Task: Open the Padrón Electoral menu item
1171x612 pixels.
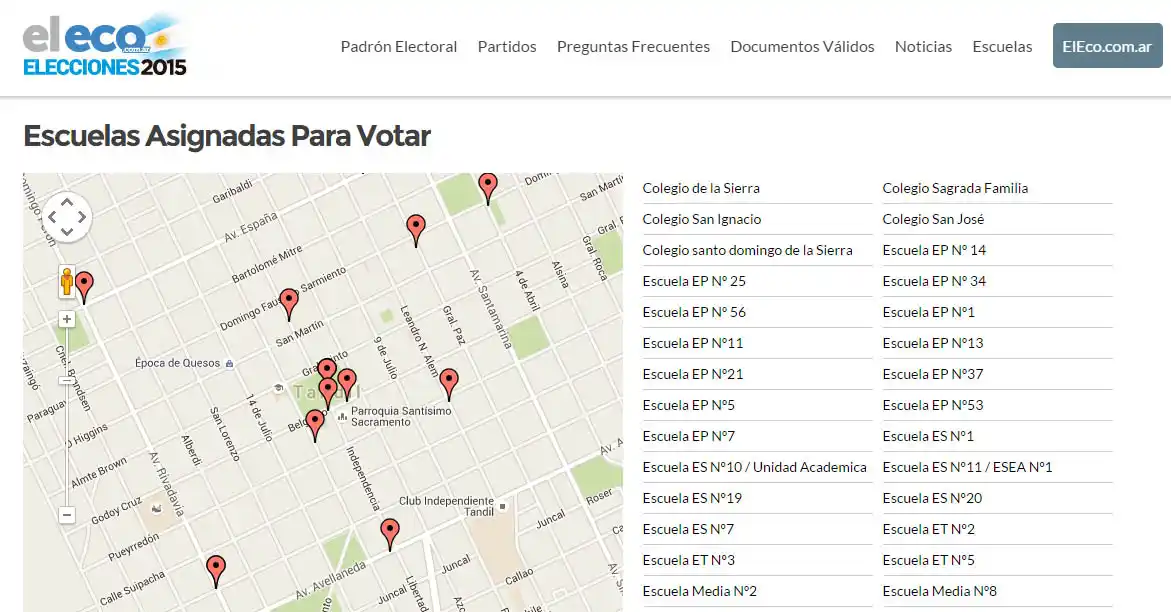Action: pyautogui.click(x=399, y=46)
